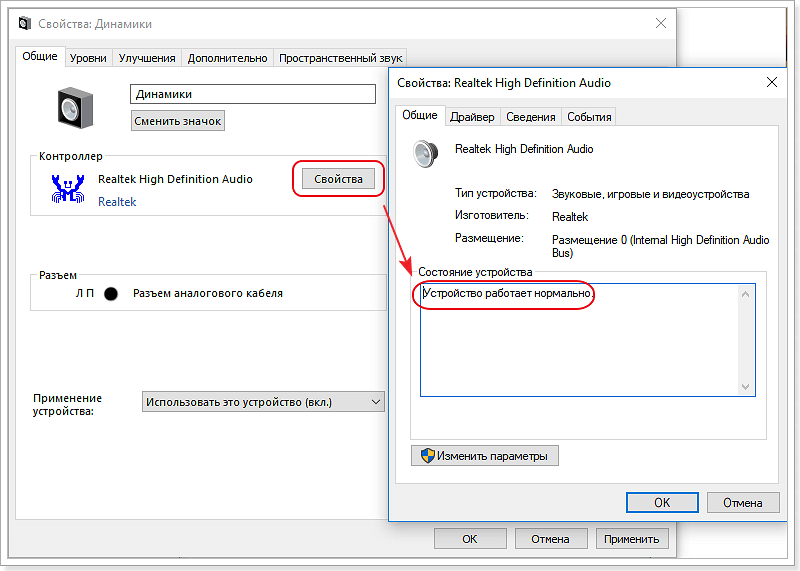Close the Realtek High Definition Audio properties window

pyautogui.click(x=771, y=82)
